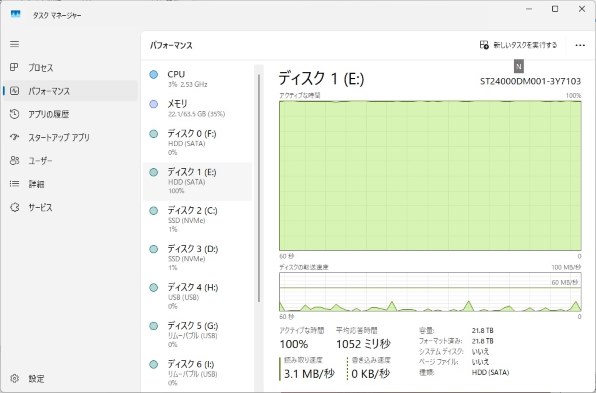Minimize the Task Manager window
This screenshot has width=596, height=393.
[529, 9]
